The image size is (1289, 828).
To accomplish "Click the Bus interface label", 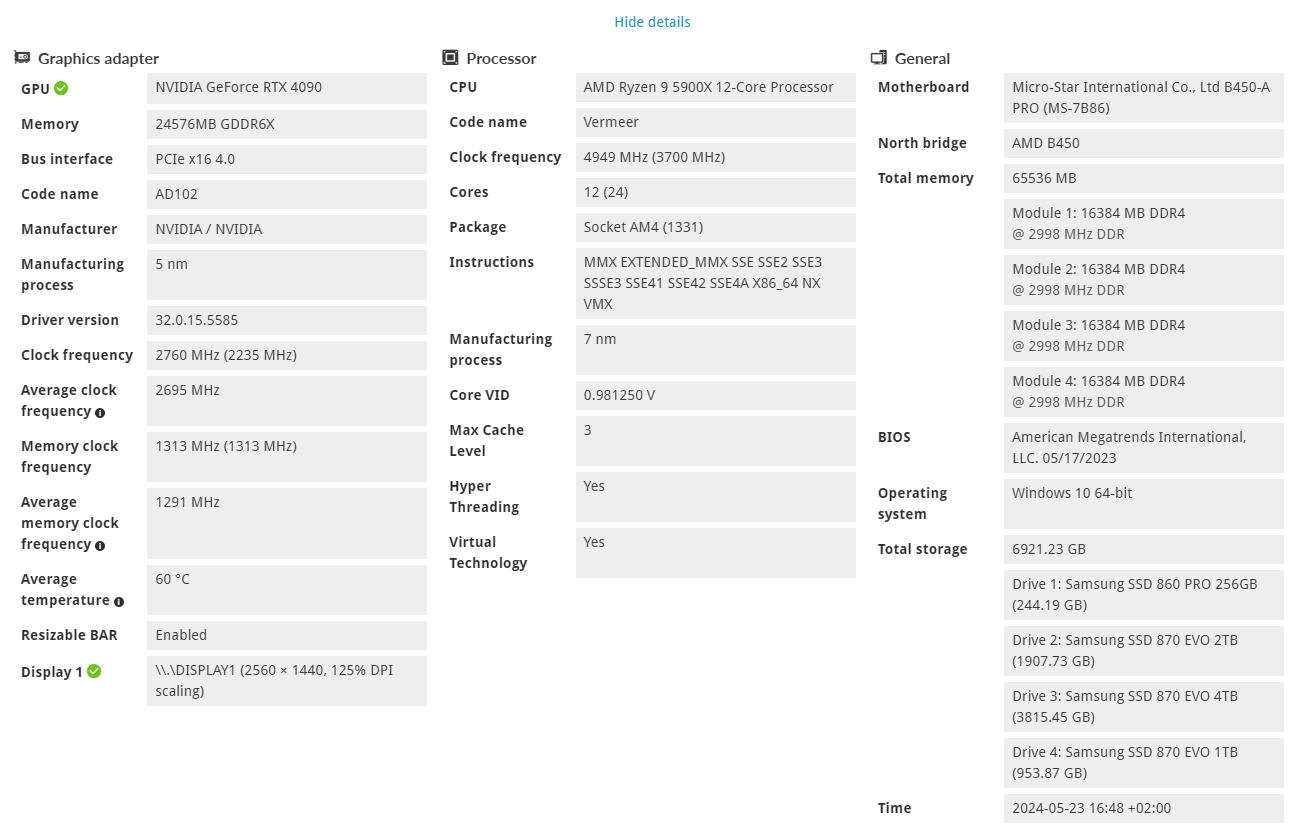I will point(67,159).
